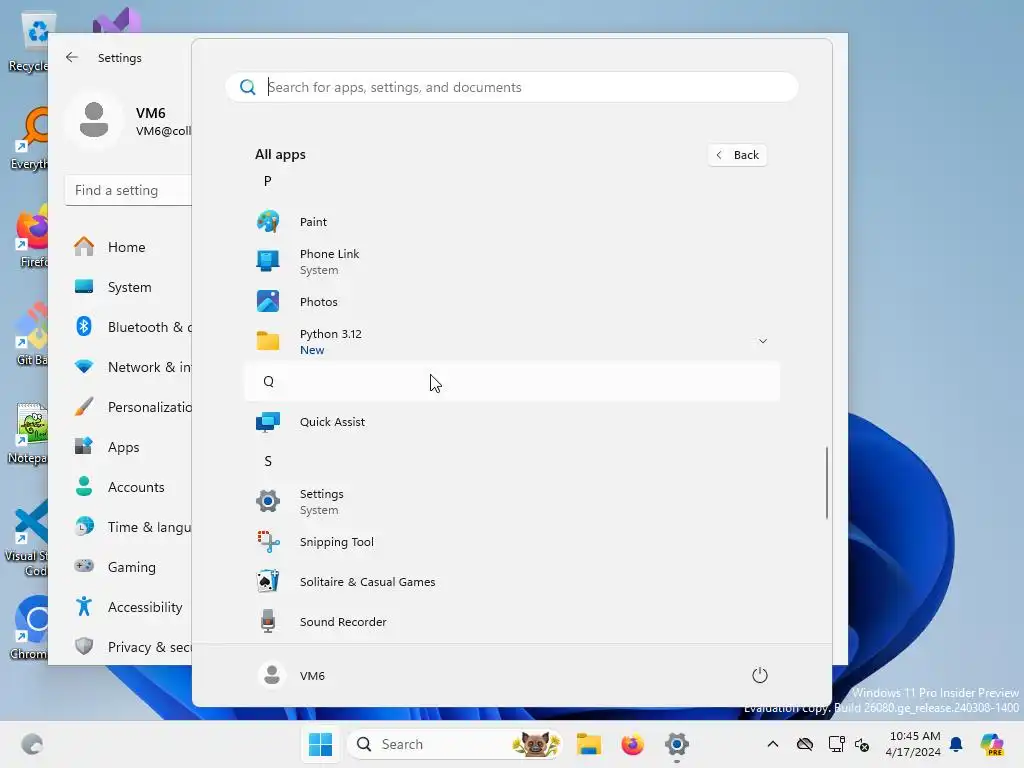Select the Everything desktop shortcut
The image size is (1024, 768).
[x=29, y=139]
